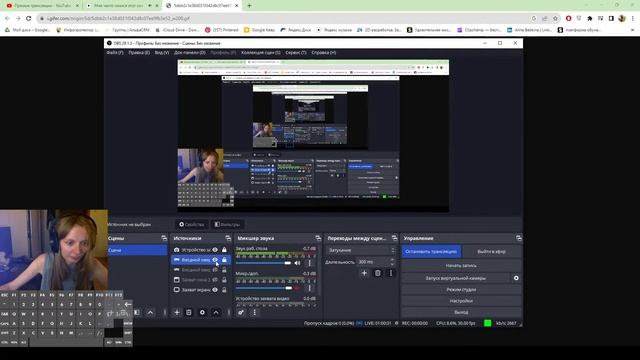Toggle lock on screen capture source
Image resolution: width=640 pixels, height=360 pixels.
224,290
